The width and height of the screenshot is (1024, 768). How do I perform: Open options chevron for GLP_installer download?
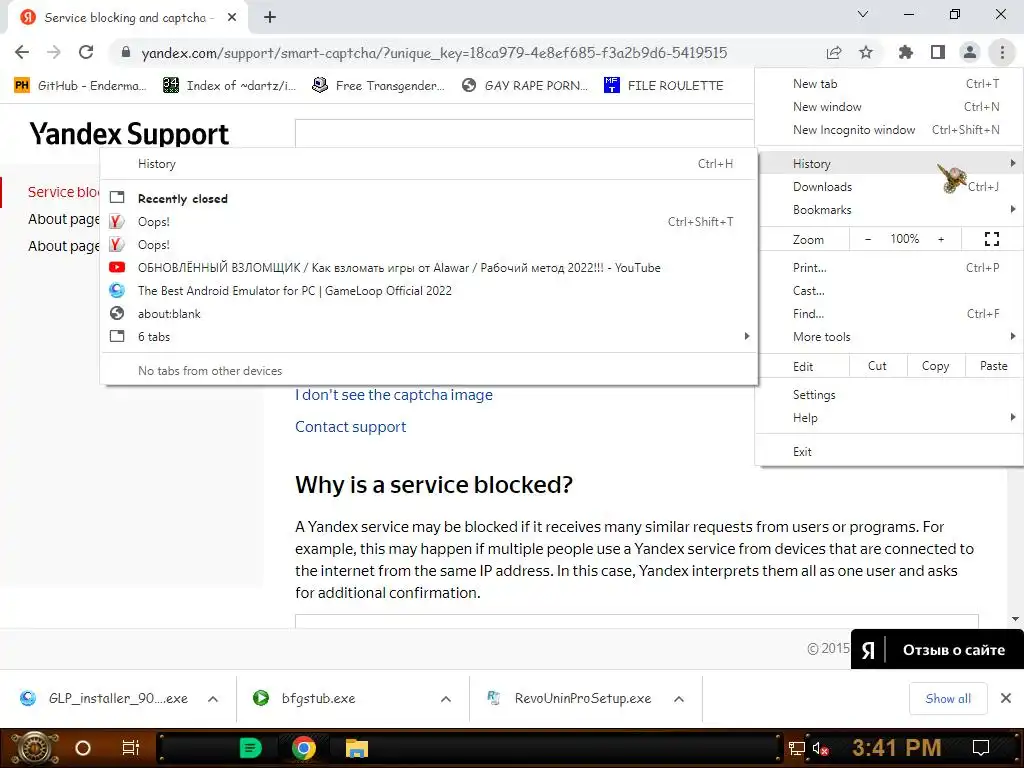(x=213, y=699)
